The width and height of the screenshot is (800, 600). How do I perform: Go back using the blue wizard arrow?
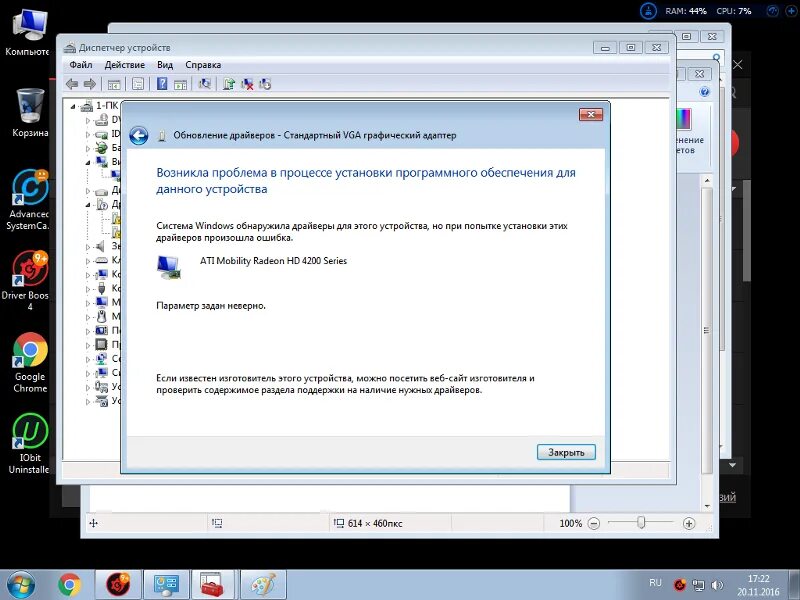tap(138, 136)
